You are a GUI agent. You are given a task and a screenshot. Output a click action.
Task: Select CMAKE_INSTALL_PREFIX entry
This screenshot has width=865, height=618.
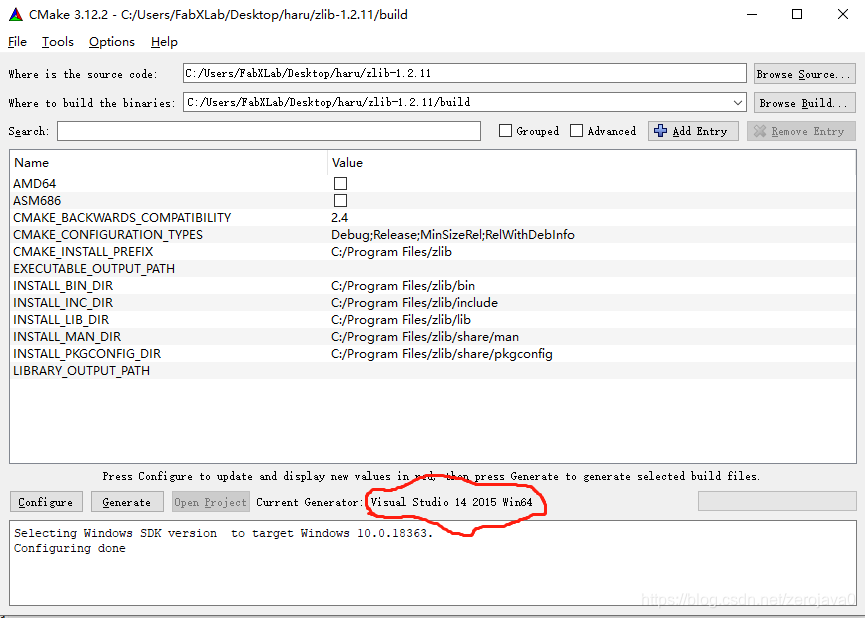[x=83, y=252]
